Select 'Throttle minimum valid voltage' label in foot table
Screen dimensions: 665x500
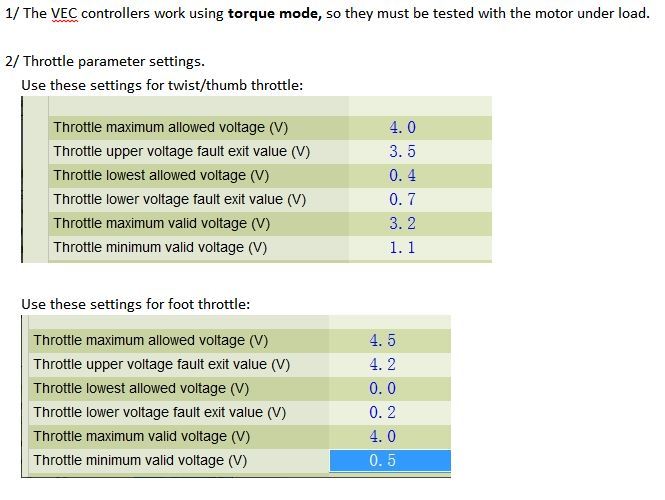coord(140,461)
